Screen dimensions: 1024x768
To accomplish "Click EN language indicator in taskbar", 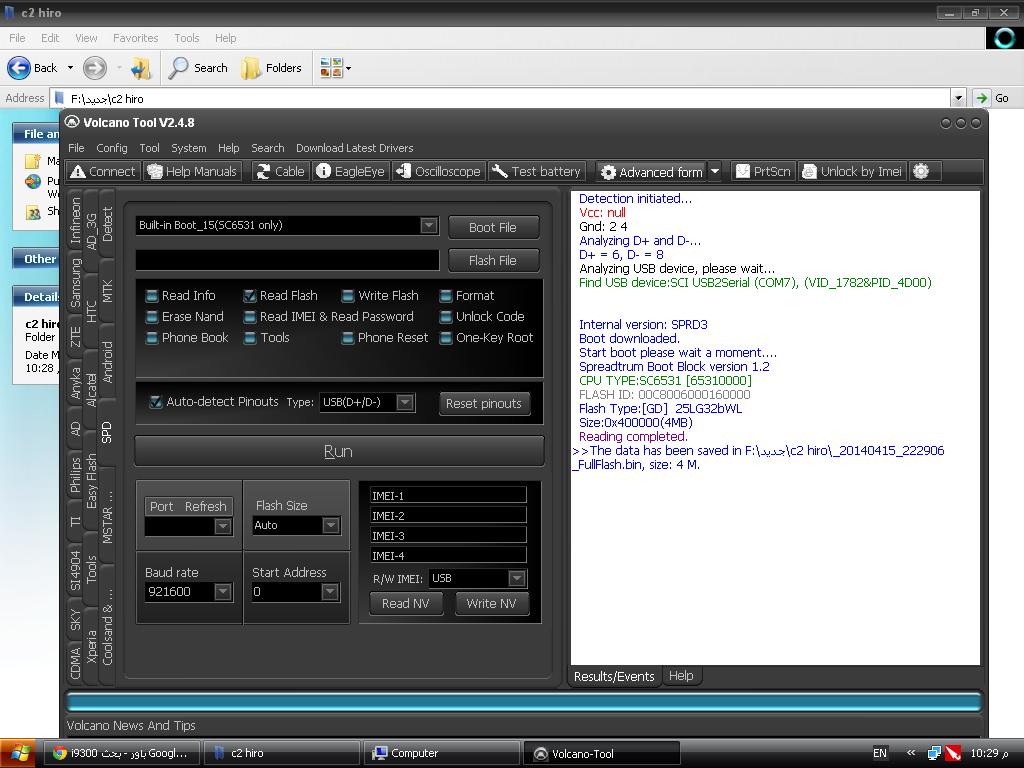I will [x=880, y=754].
